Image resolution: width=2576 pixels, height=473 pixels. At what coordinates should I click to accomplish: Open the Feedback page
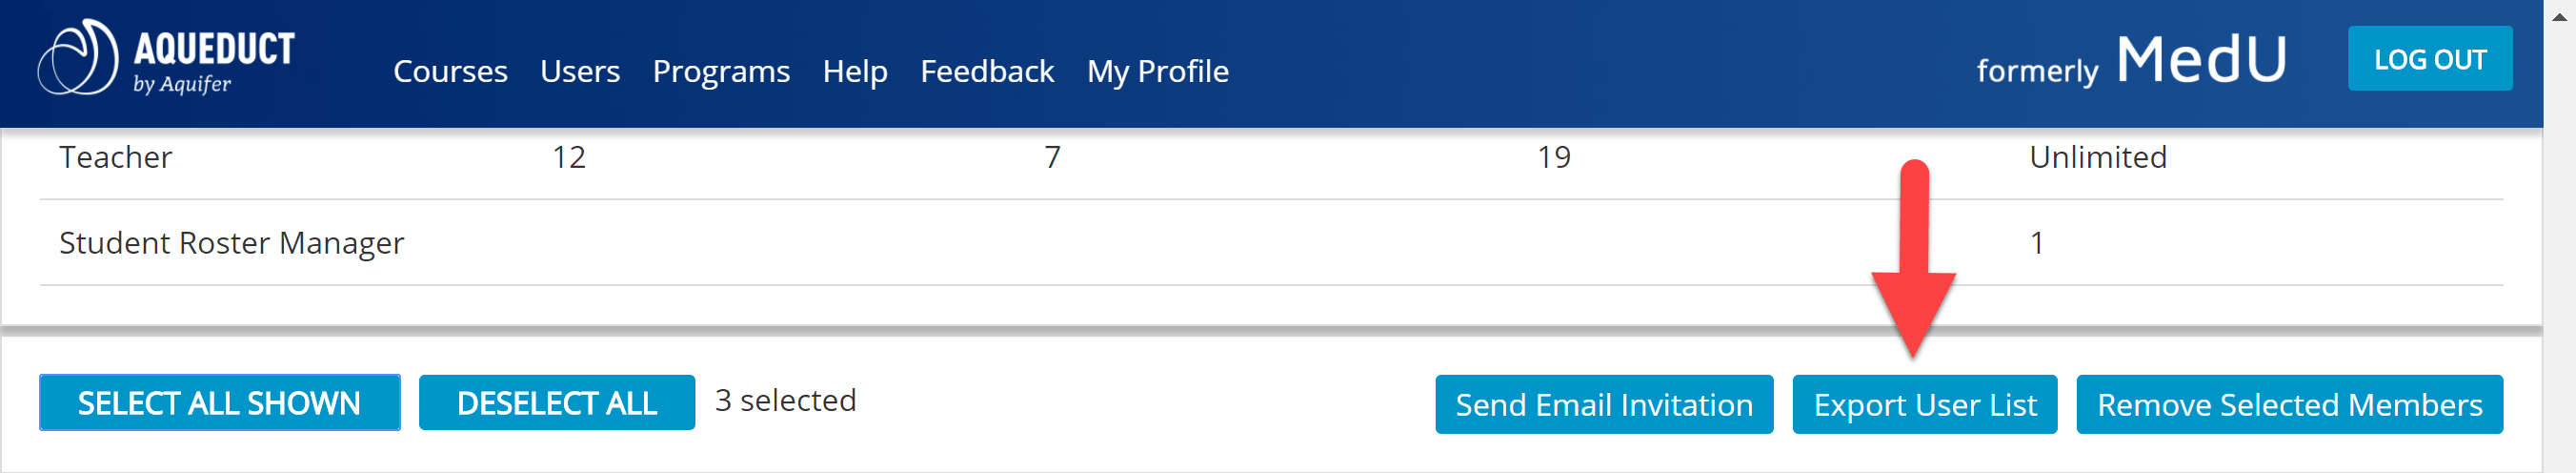[987, 71]
